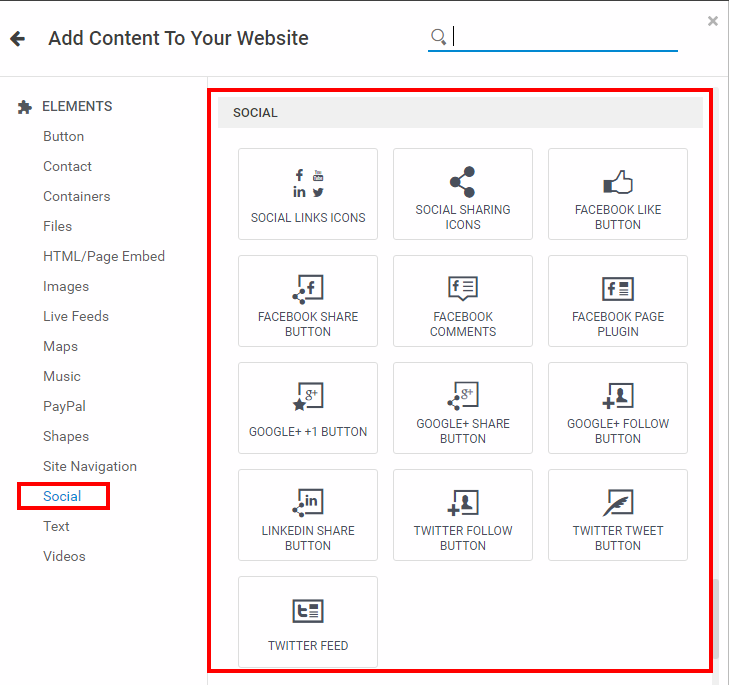Open the Contact category
The height and width of the screenshot is (685, 729).
click(67, 166)
